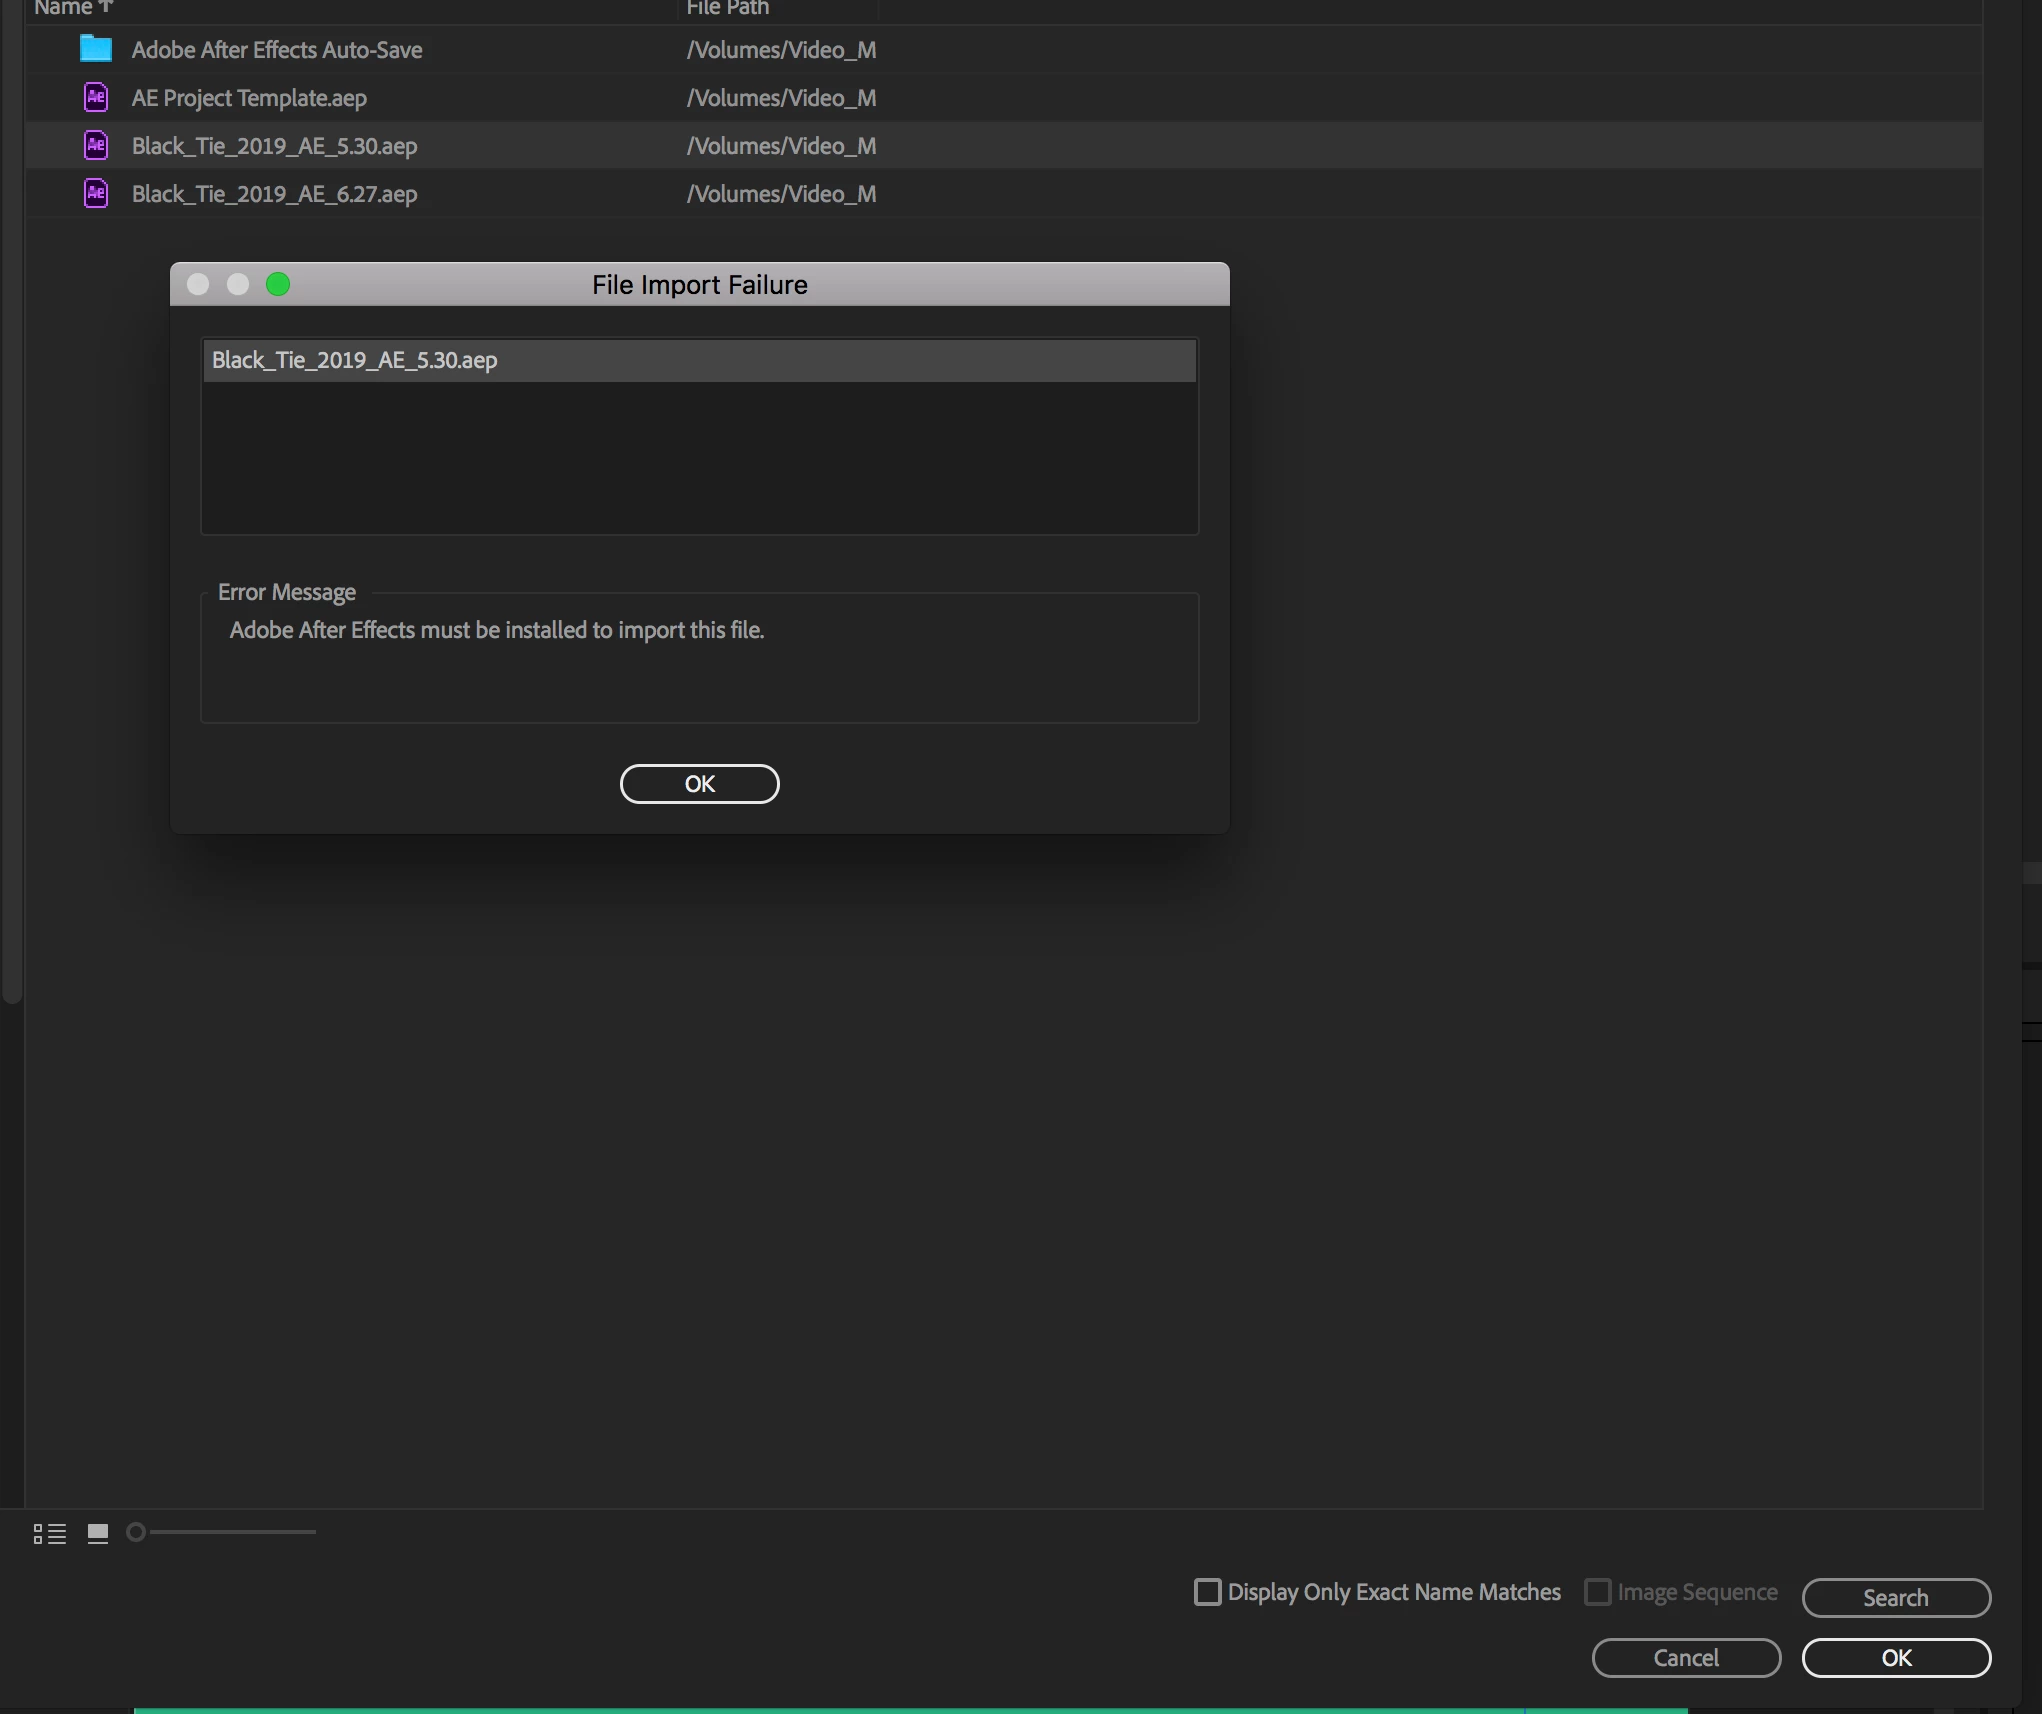Click the File Path column header

coord(728,8)
